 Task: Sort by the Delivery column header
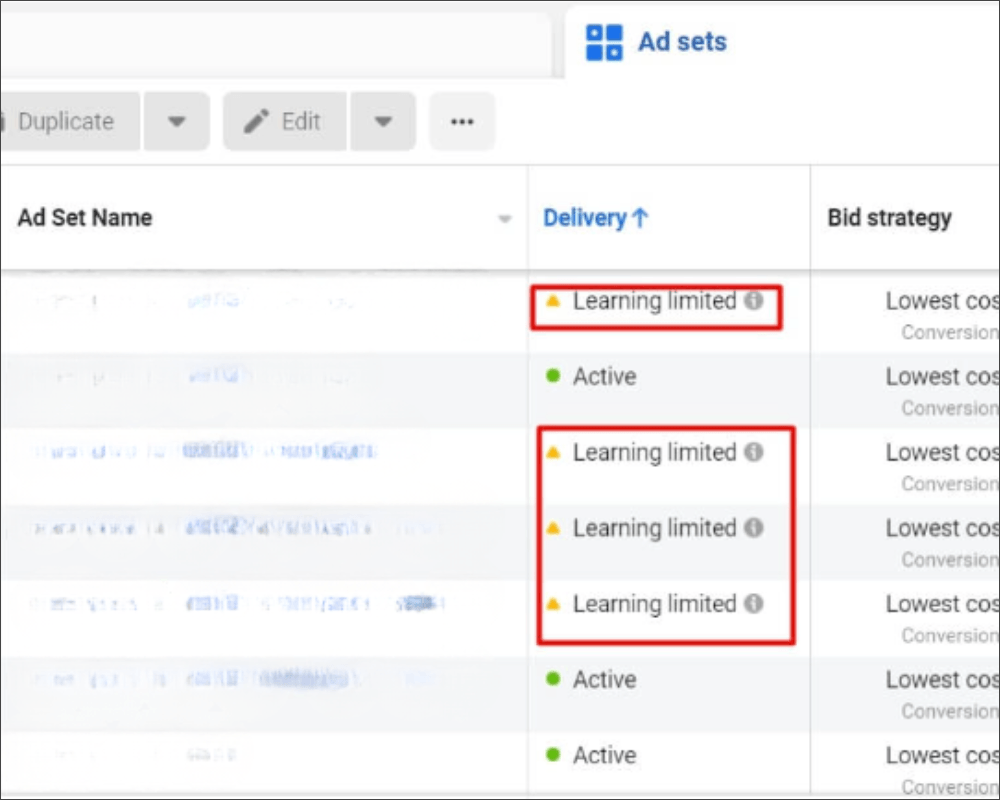click(x=596, y=218)
